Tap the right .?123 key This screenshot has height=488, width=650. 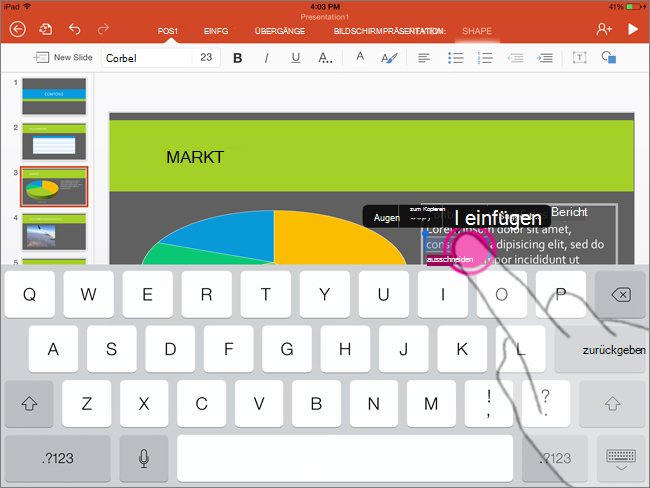coord(555,459)
